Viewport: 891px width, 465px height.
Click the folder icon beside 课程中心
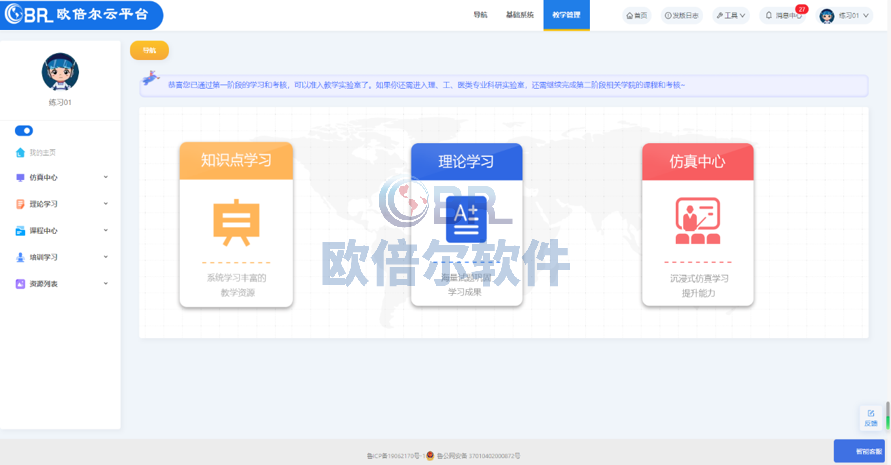[x=20, y=231]
